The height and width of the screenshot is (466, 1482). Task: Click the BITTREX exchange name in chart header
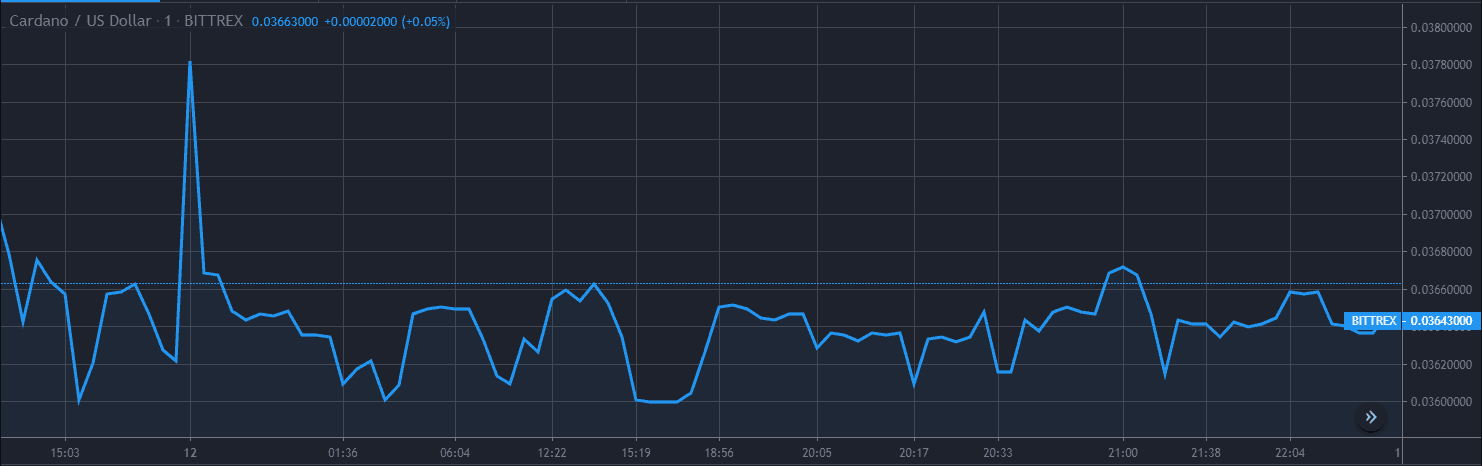click(213, 21)
